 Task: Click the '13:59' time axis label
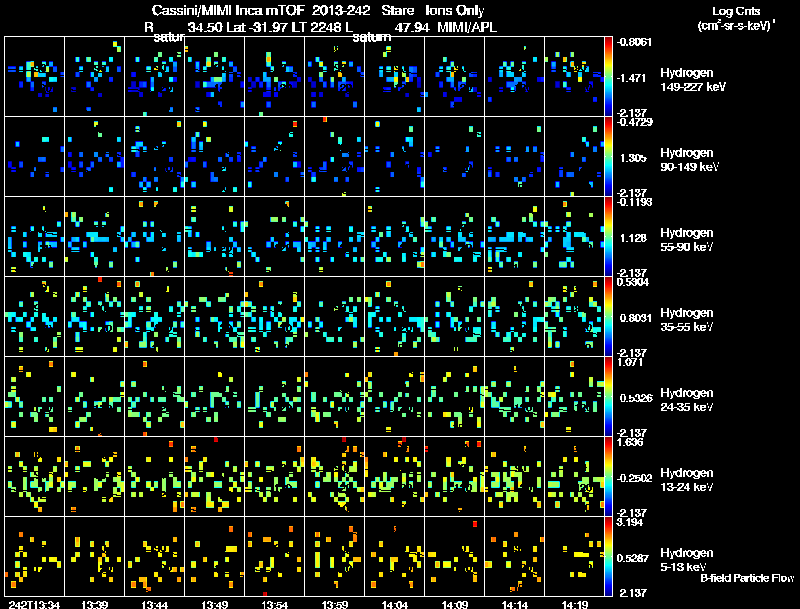pyautogui.click(x=335, y=605)
